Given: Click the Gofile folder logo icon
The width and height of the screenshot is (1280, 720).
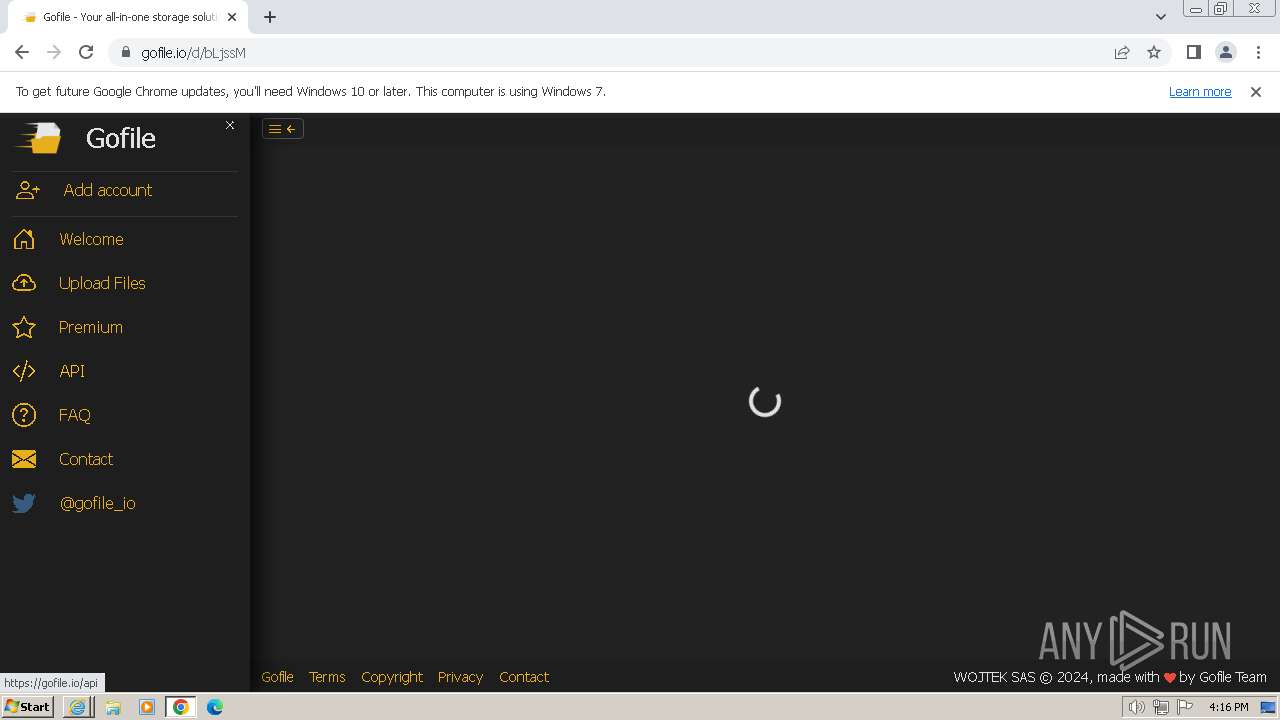Looking at the screenshot, I should coord(38,137).
